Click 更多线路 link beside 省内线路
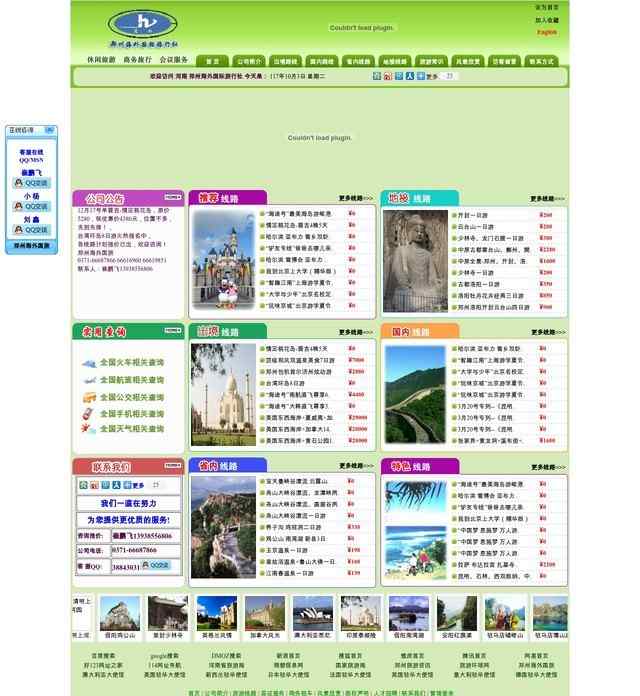 pos(356,466)
